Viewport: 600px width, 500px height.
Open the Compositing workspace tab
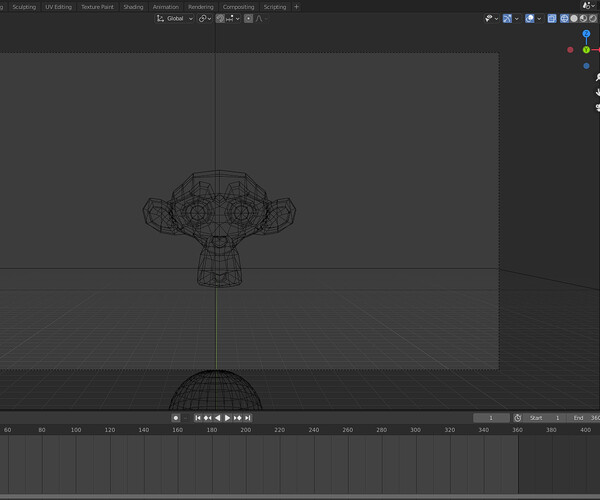pos(238,7)
